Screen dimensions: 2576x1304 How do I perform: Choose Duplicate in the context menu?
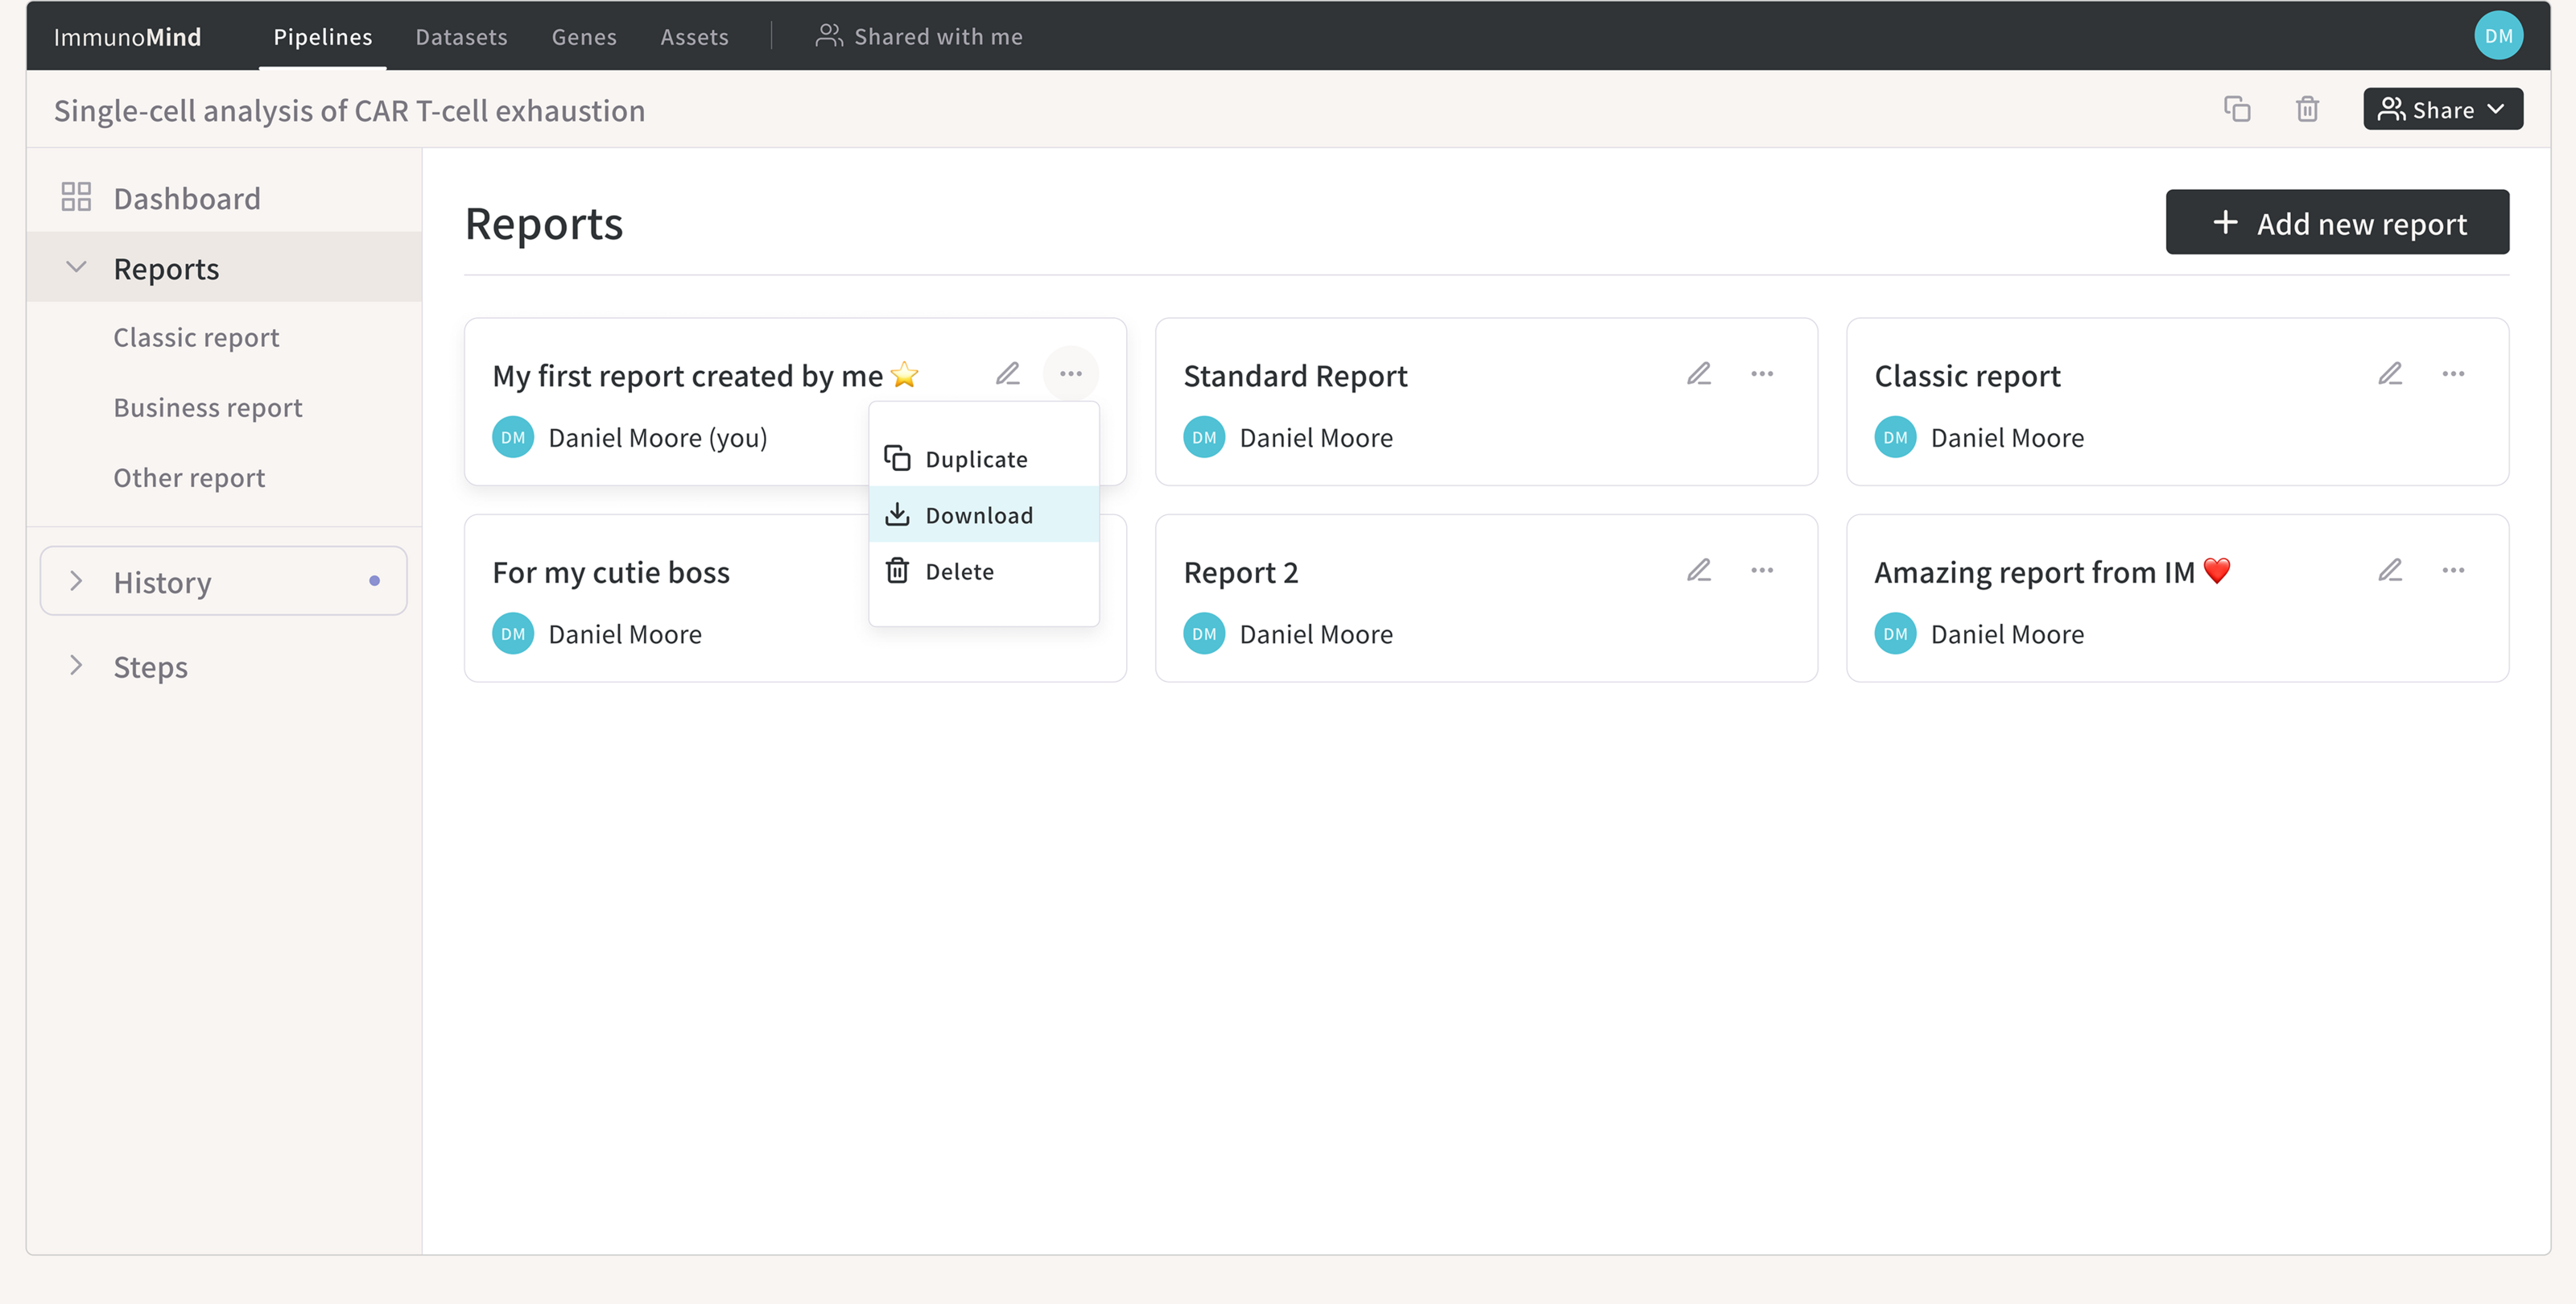975,459
